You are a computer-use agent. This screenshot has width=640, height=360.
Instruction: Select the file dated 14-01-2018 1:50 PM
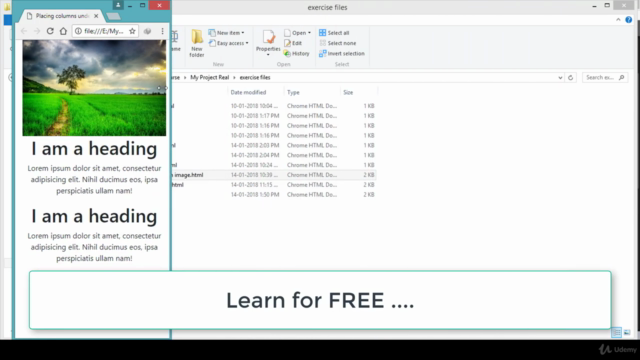pos(273,195)
